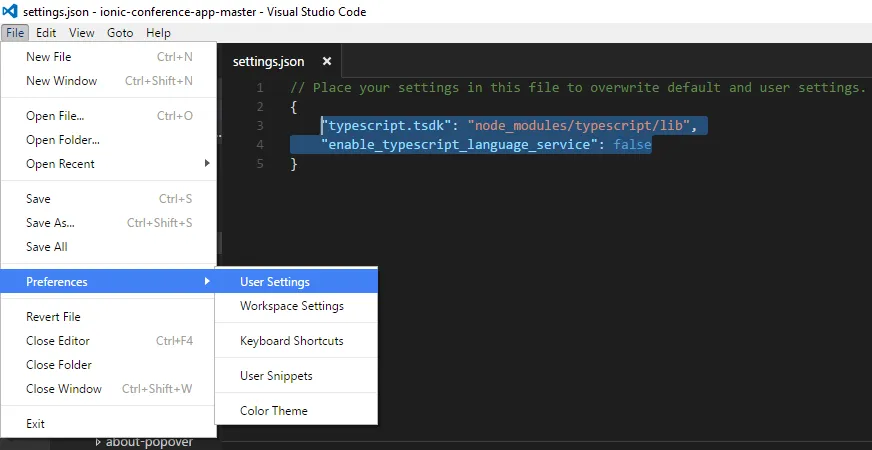Open User Snippets from submenu
Screen dimensions: 872x450
click(x=296, y=375)
